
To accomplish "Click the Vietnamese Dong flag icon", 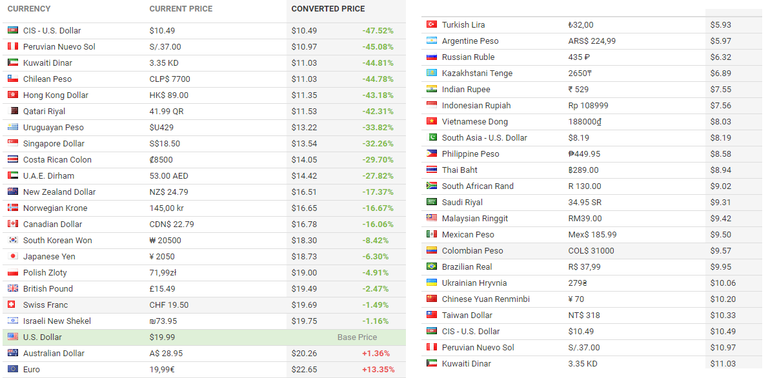I will (432, 121).
